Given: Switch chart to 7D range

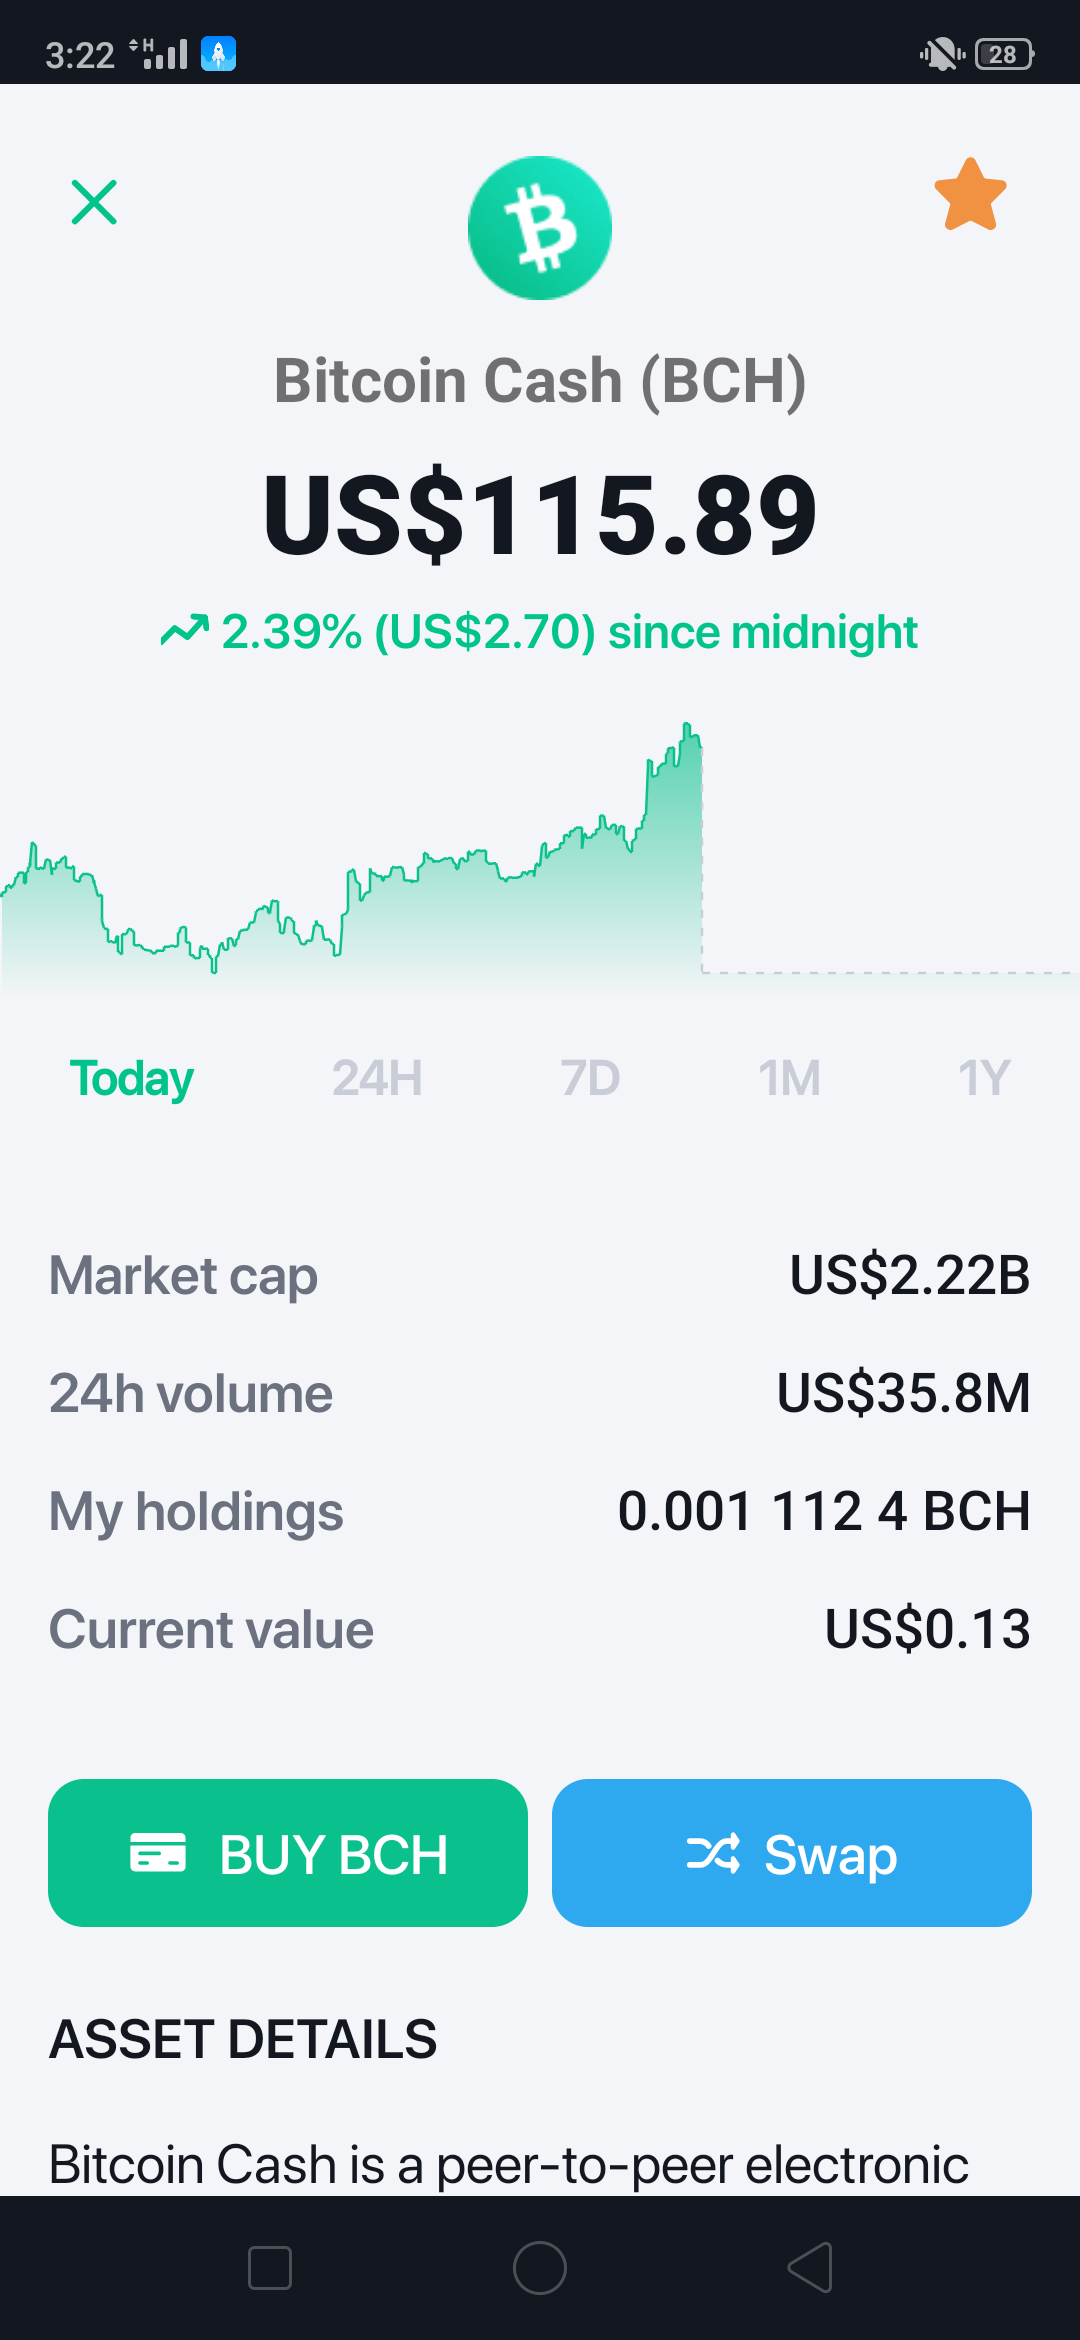Looking at the screenshot, I should tap(590, 1079).
